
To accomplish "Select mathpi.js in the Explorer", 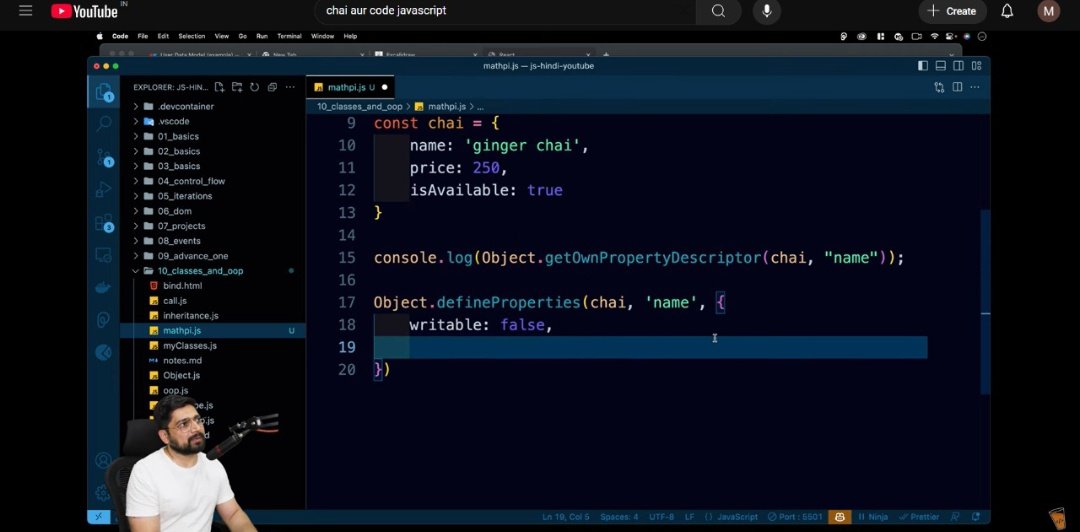I will coord(212,331).
